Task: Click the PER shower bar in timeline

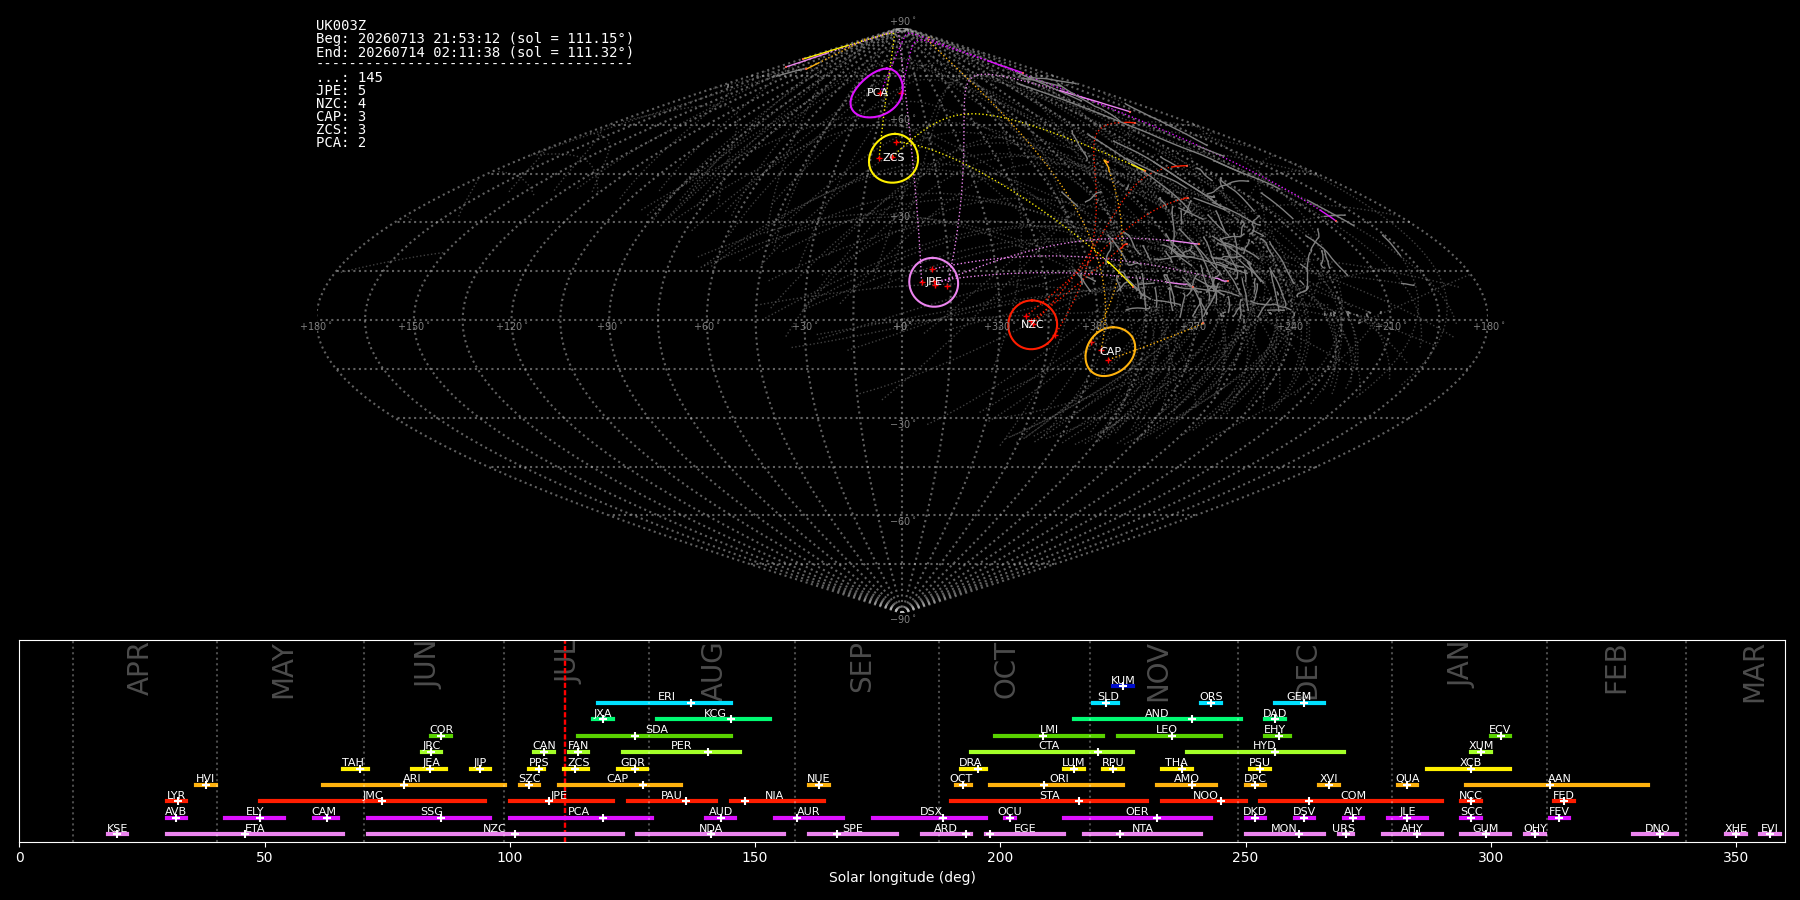Action: click(x=681, y=752)
